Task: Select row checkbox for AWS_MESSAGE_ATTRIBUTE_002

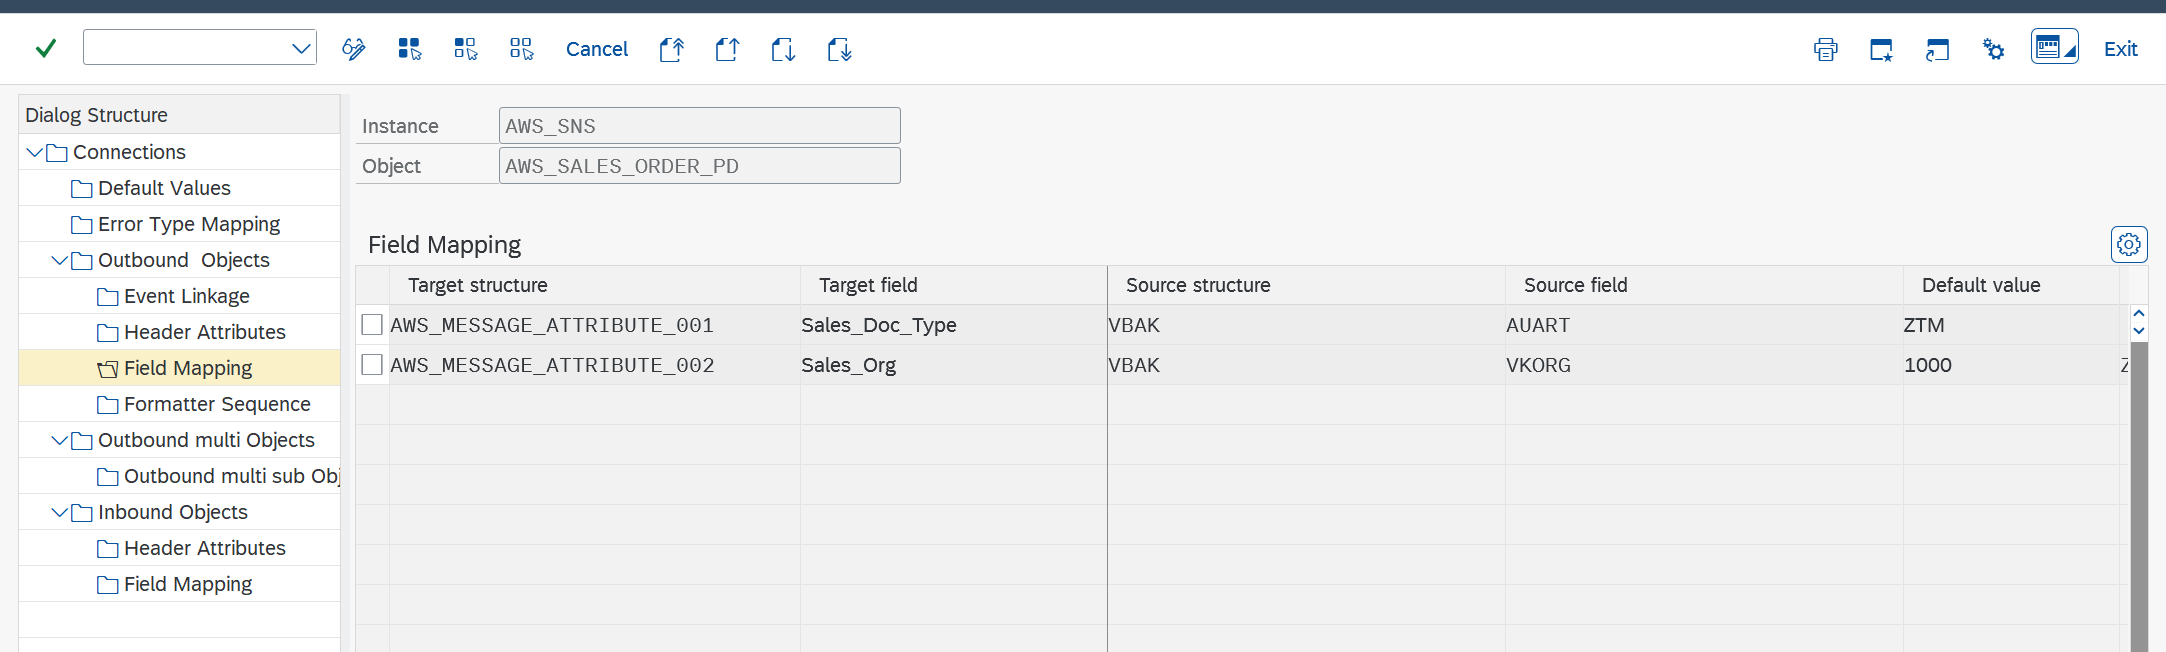Action: [x=372, y=365]
